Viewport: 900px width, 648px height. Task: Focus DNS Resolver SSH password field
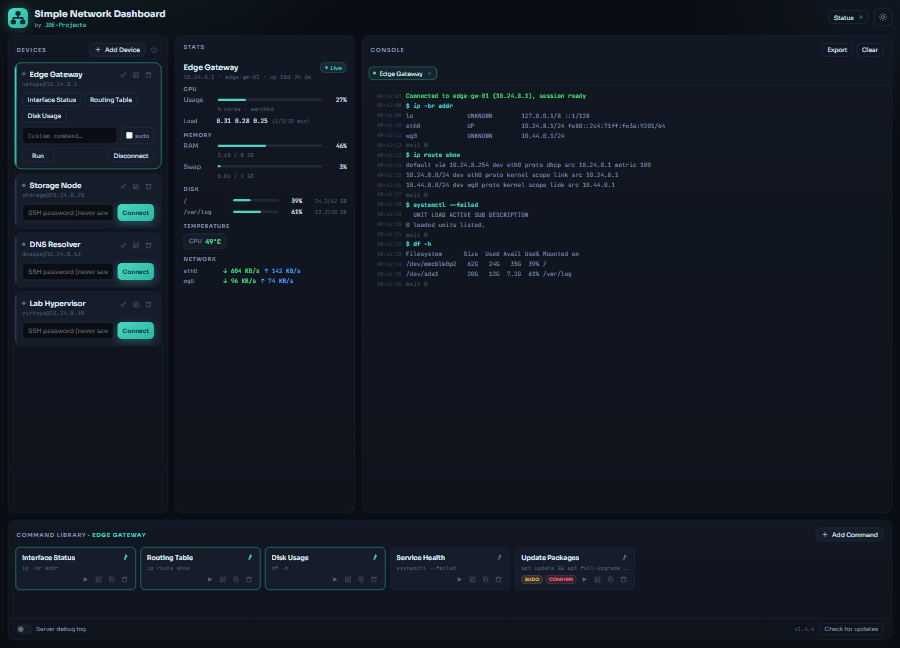[68, 272]
